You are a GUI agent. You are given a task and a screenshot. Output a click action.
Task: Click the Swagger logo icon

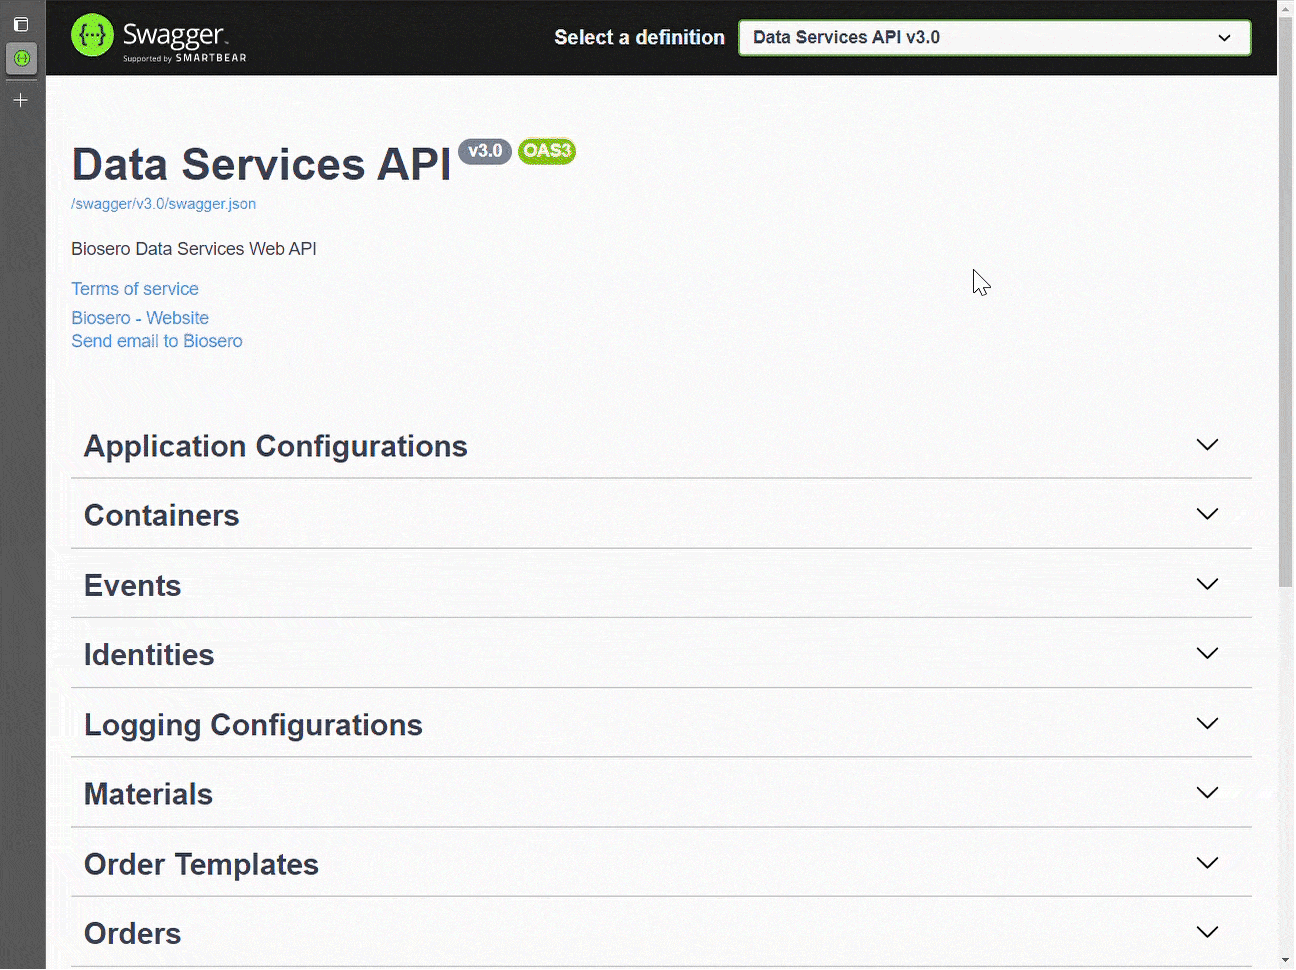92,36
